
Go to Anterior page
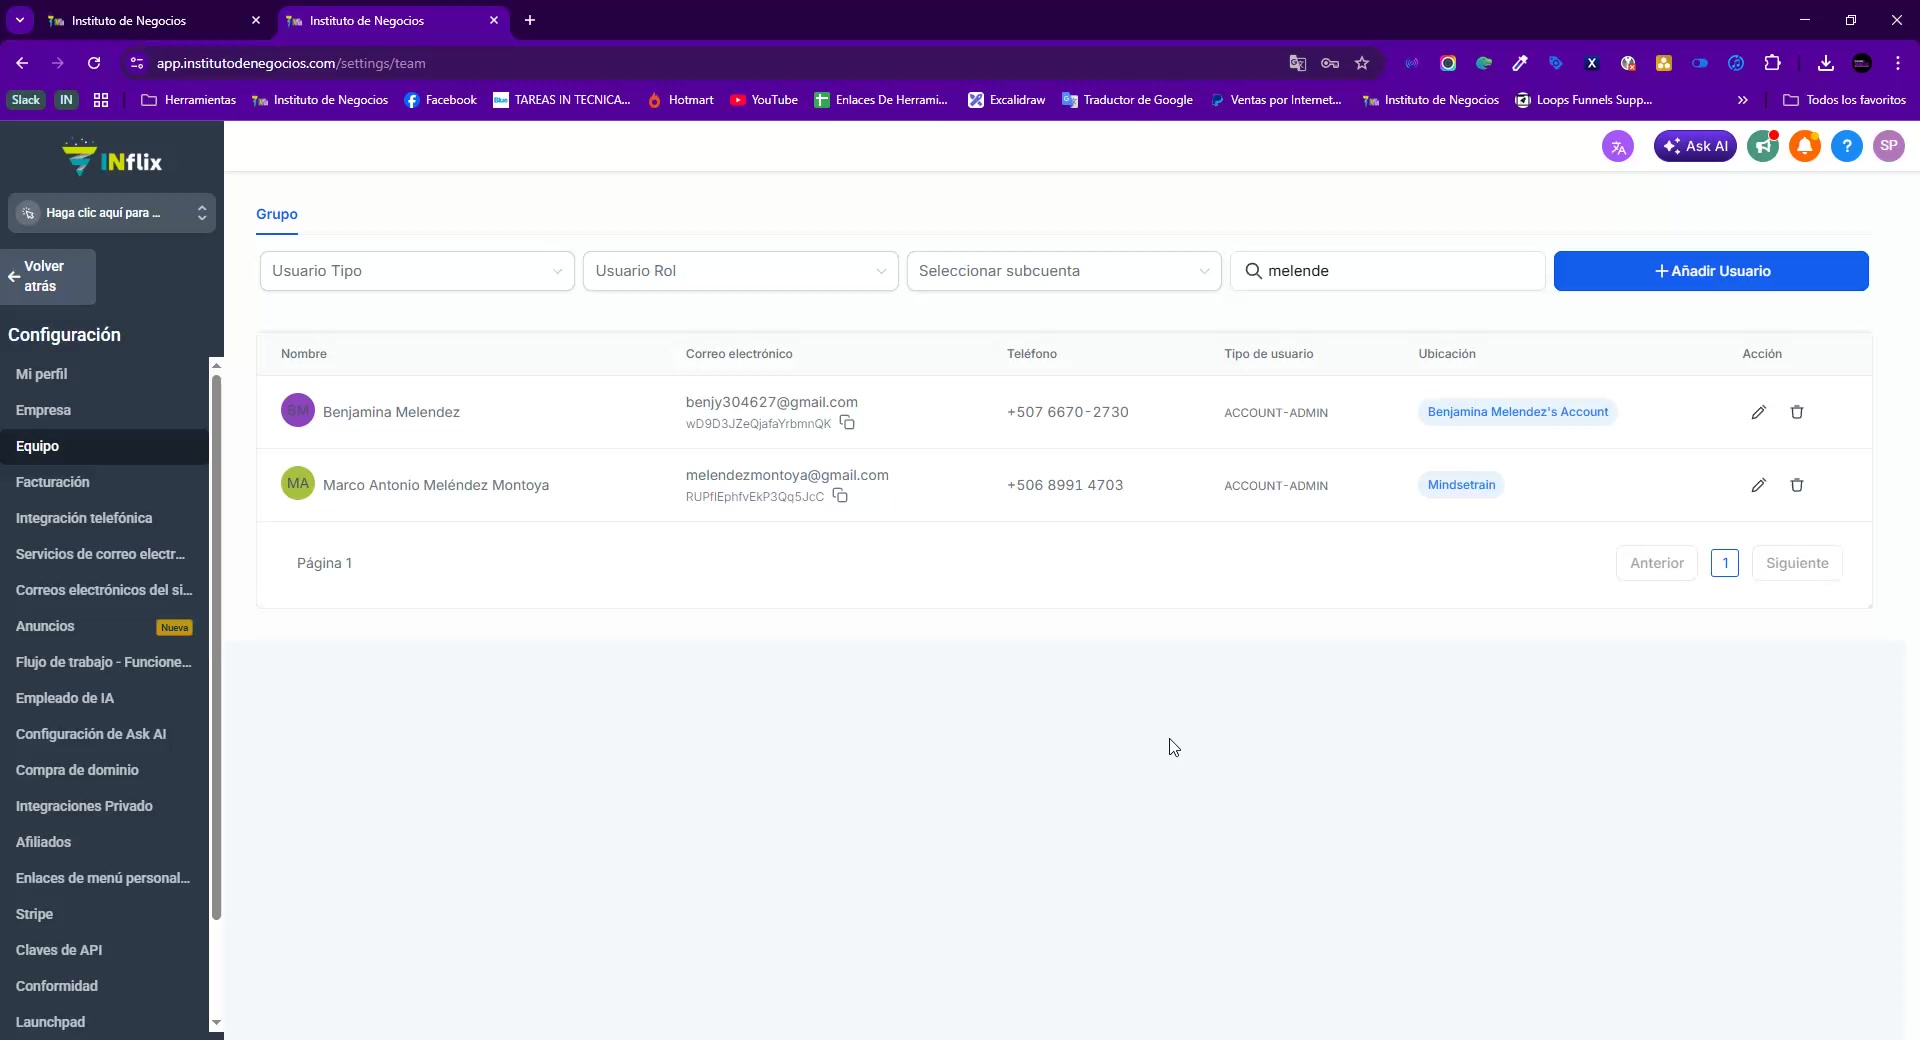click(x=1657, y=563)
